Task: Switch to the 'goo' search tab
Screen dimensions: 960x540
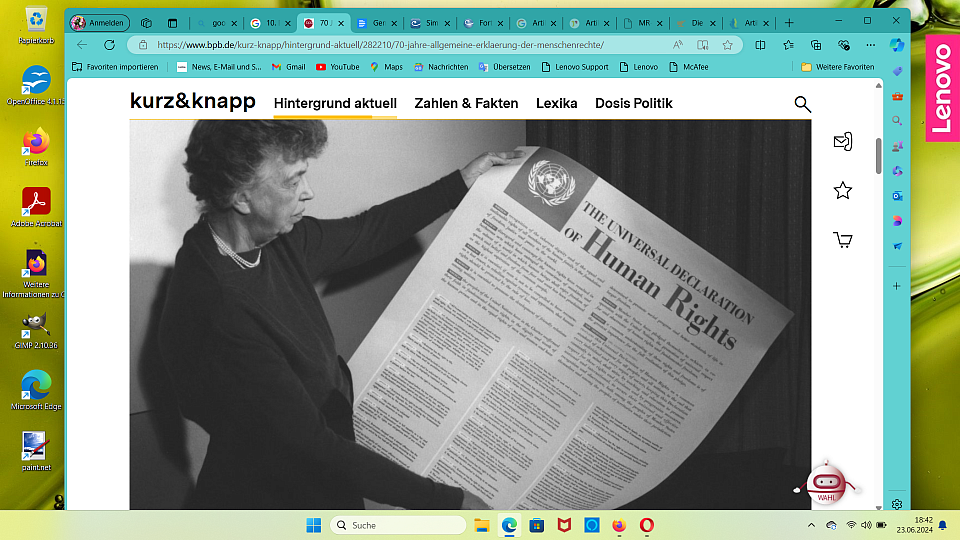Action: tap(217, 23)
